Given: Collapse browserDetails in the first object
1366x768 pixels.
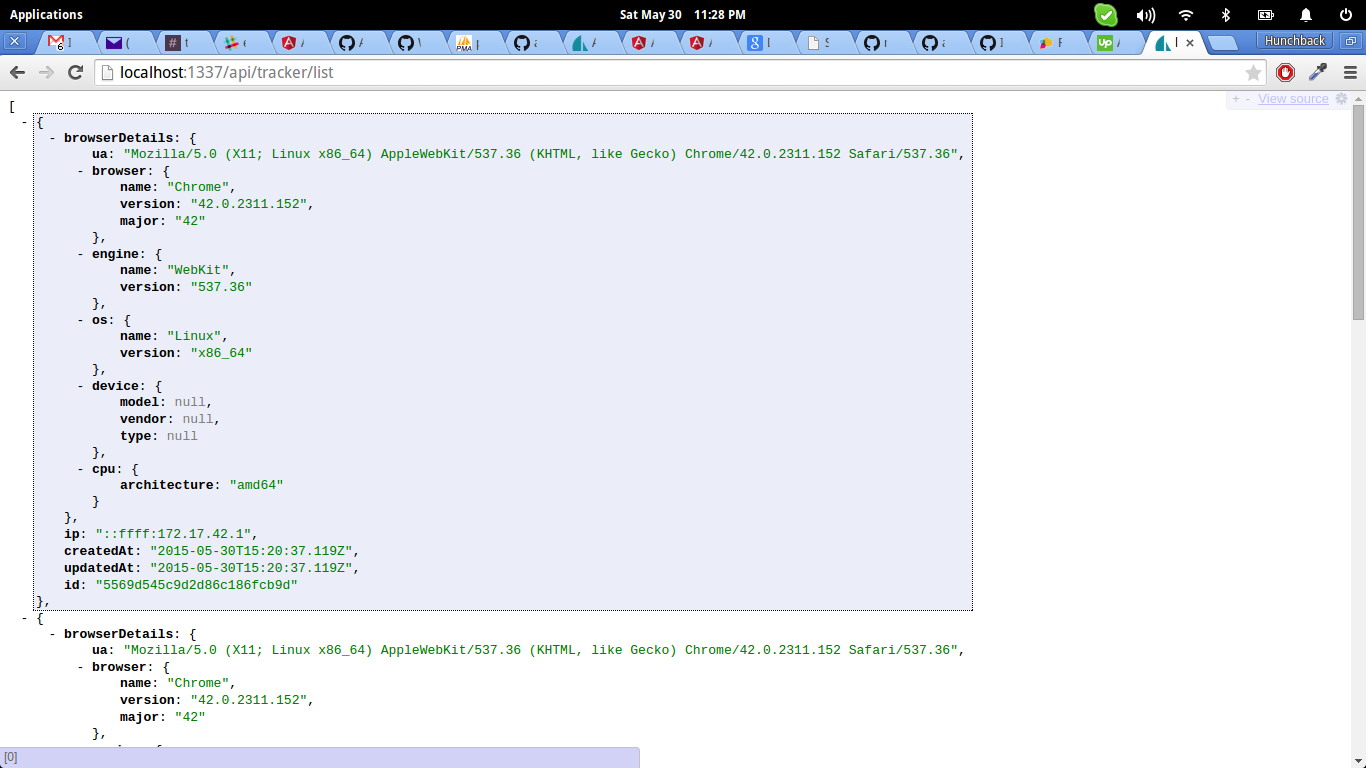Looking at the screenshot, I should click(x=53, y=139).
